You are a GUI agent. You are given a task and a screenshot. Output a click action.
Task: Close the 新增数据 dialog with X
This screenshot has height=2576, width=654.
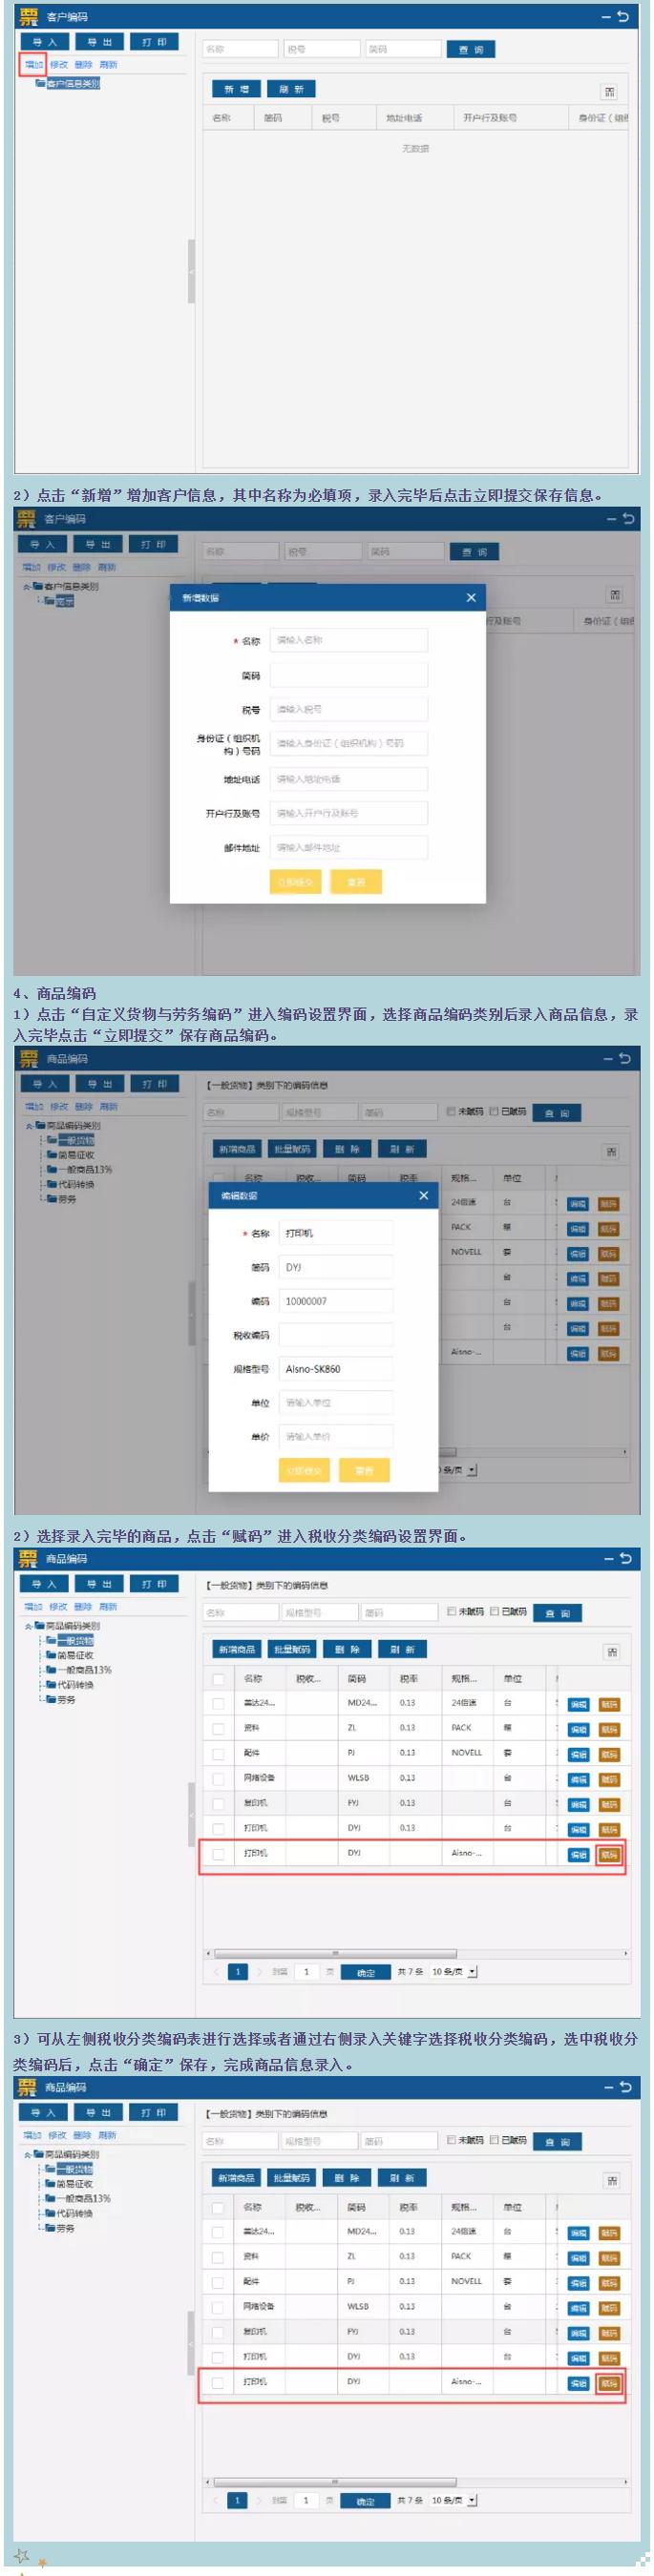point(471,597)
